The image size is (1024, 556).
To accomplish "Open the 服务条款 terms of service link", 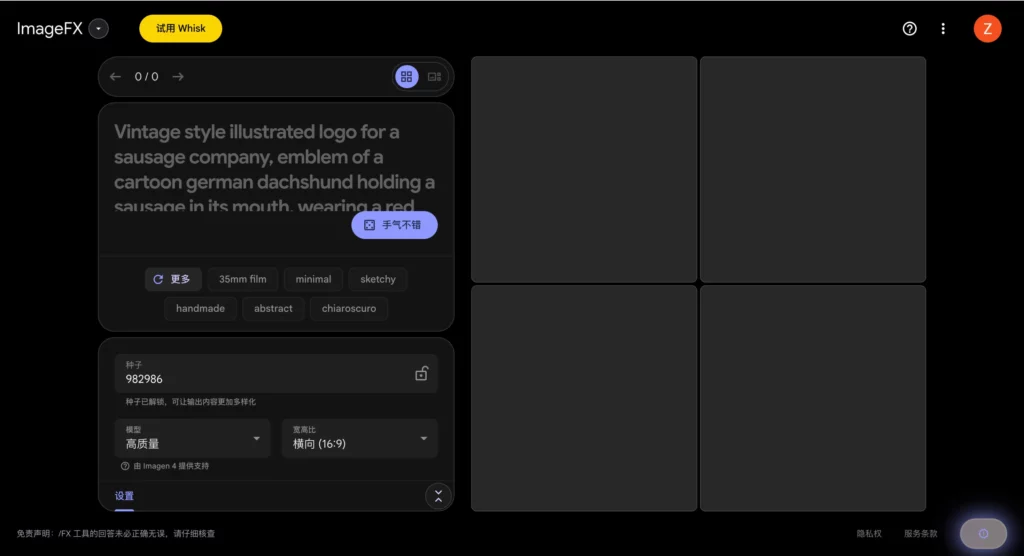I will click(920, 534).
